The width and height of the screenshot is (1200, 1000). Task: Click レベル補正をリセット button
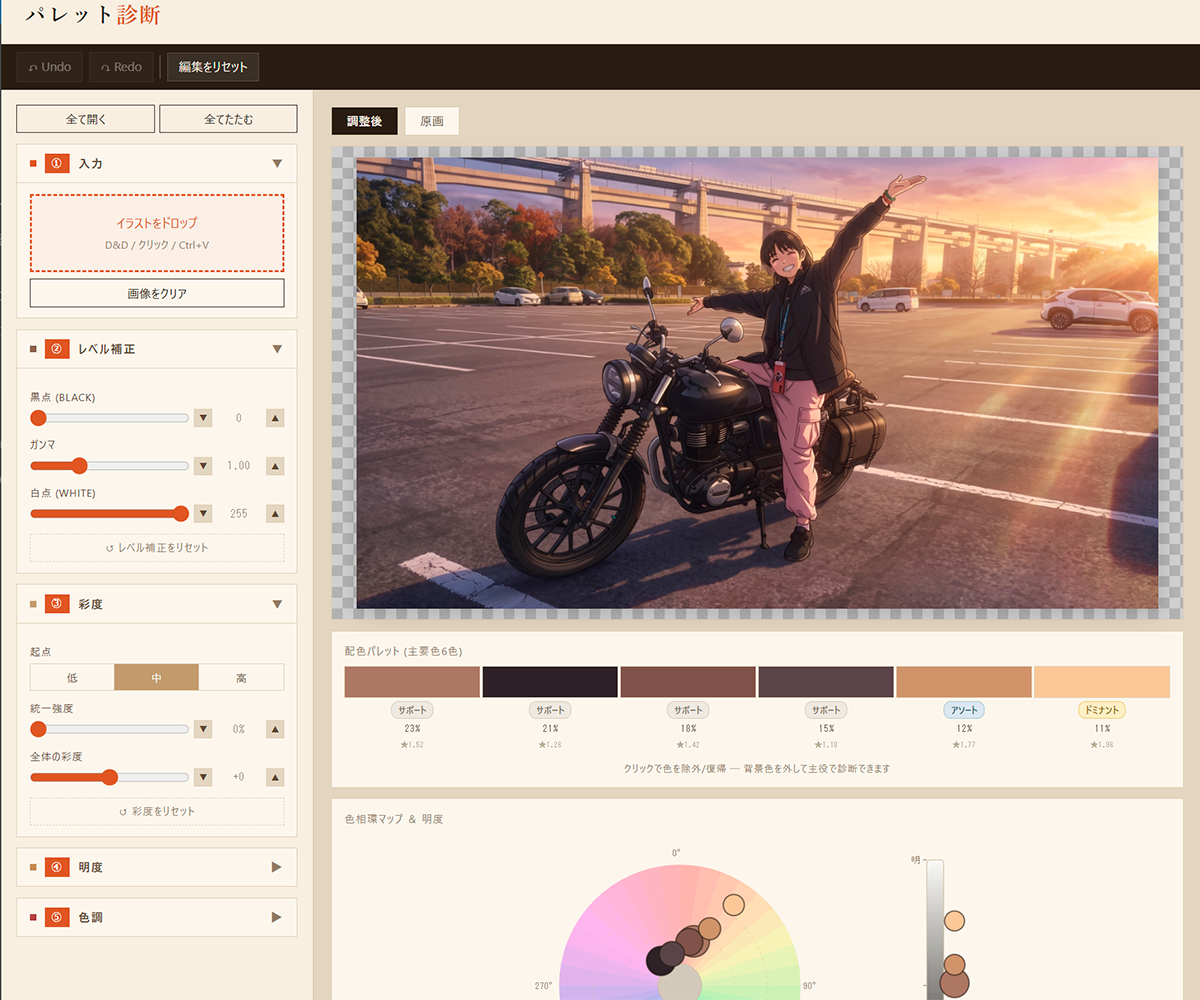coord(157,548)
